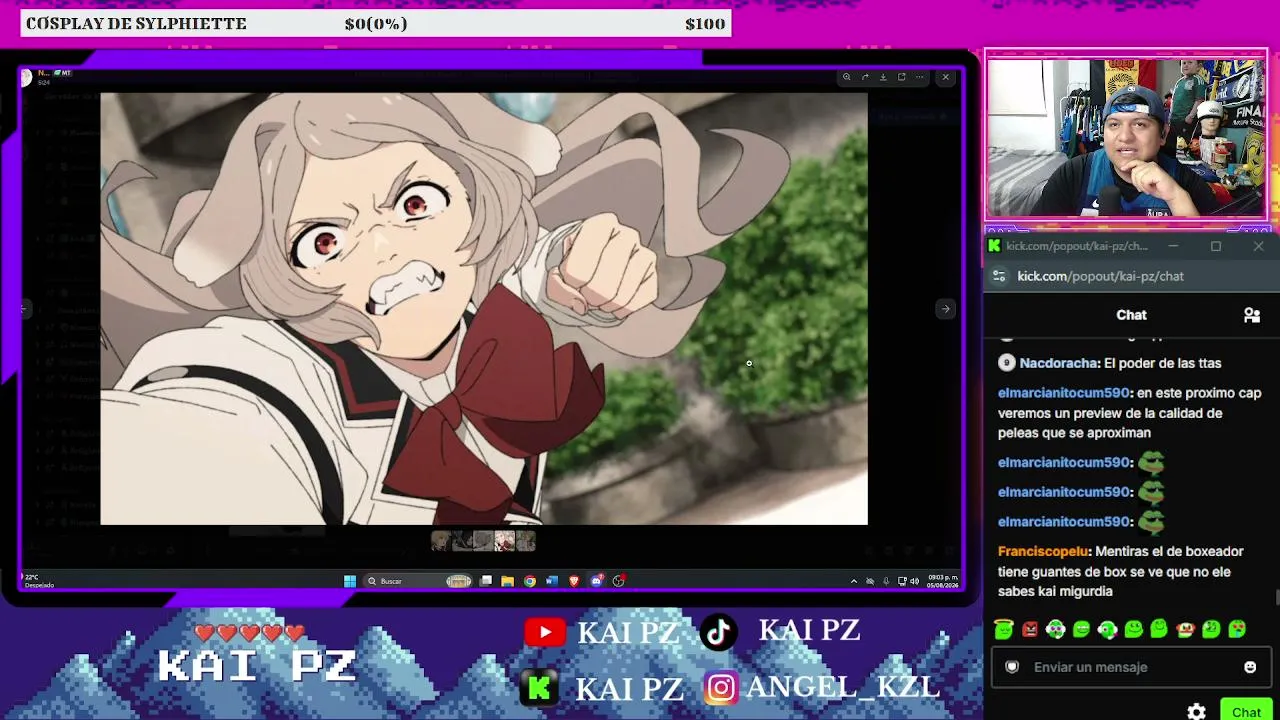Click Nacdoracha's chat badge icon
The image size is (1280, 720).
(x=1007, y=363)
